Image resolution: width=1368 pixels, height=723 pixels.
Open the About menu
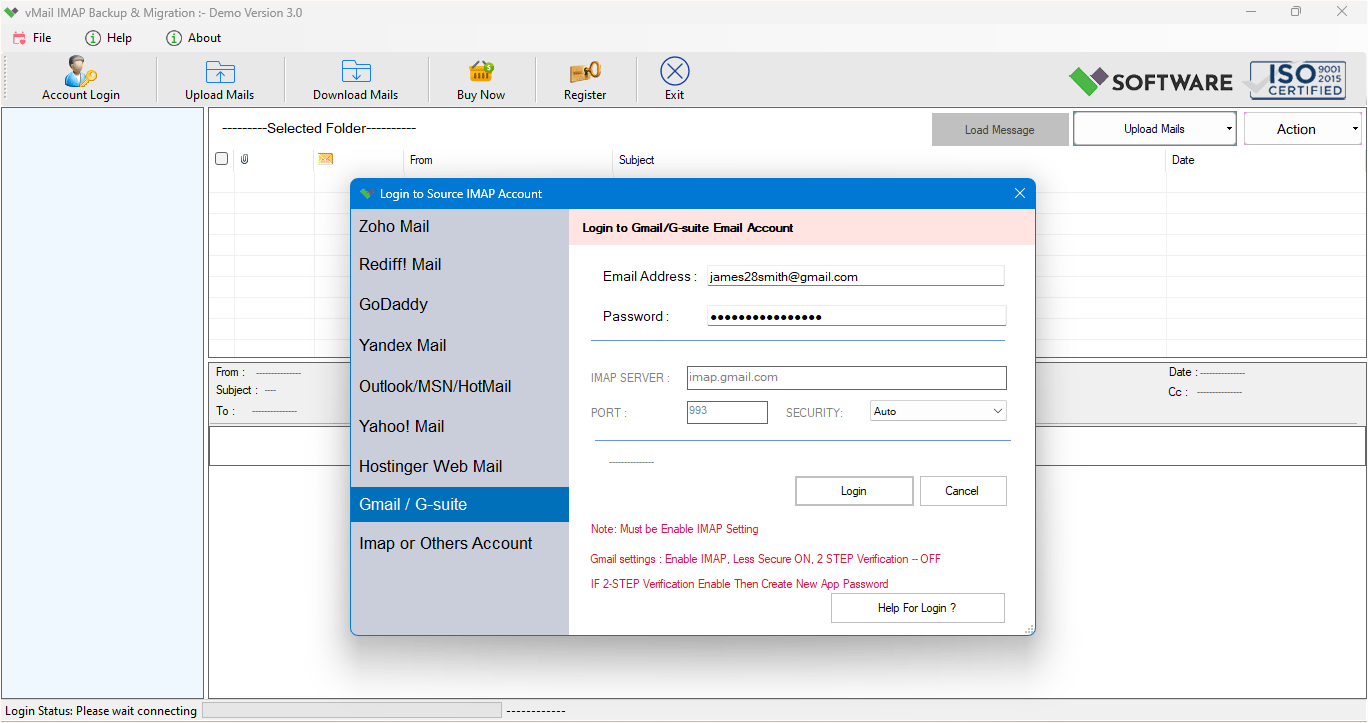193,38
